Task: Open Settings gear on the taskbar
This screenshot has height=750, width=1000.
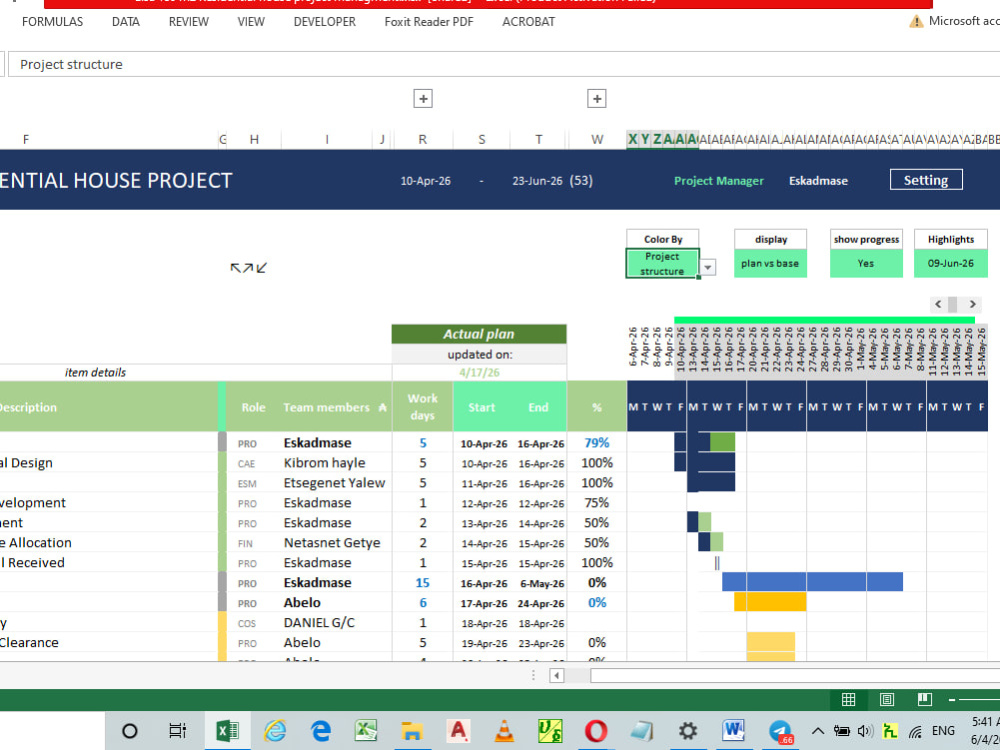Action: (x=688, y=731)
